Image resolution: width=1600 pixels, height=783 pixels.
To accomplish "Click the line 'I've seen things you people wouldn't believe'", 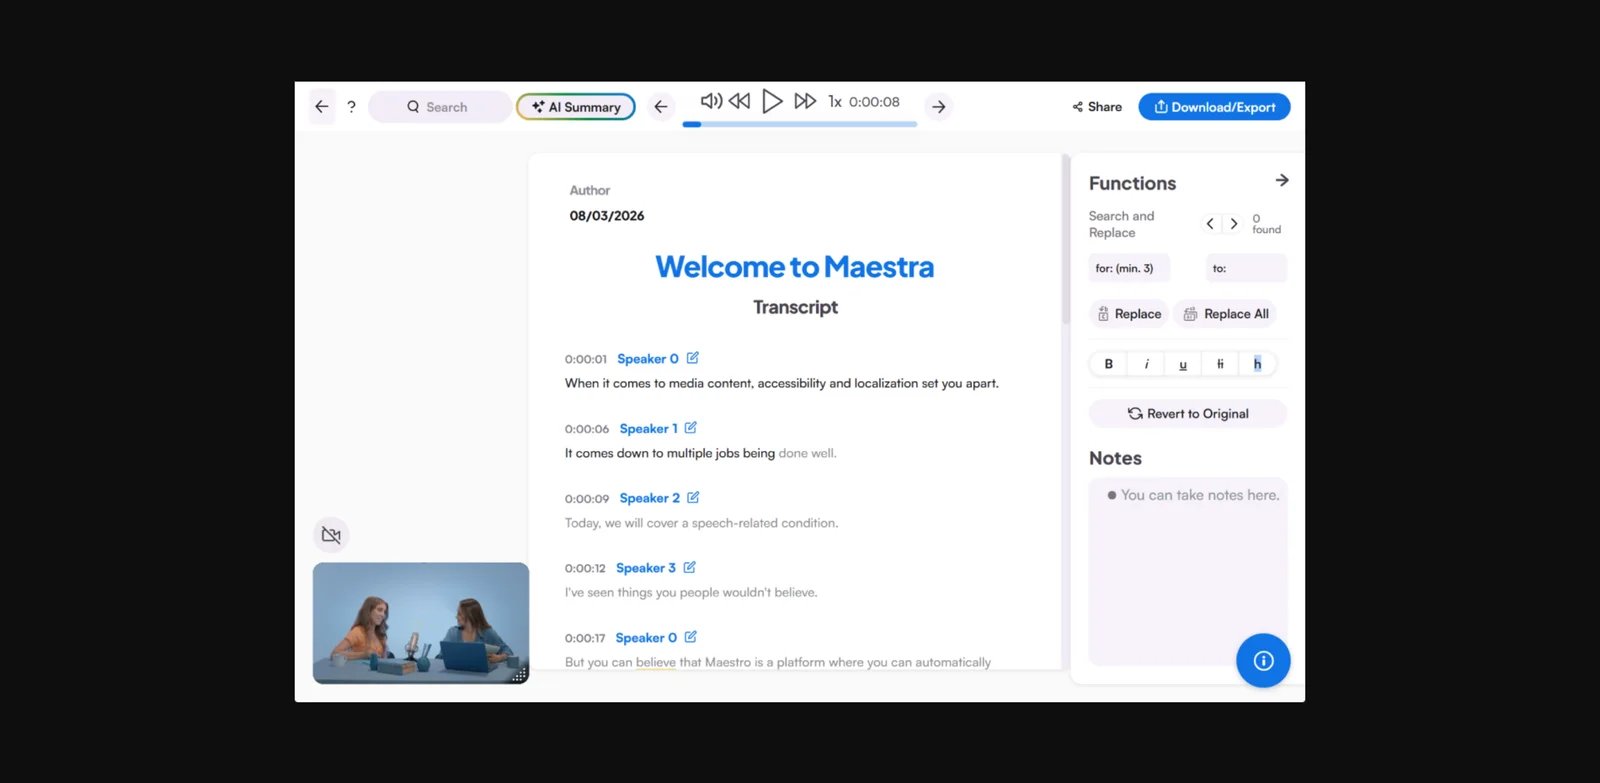I will (691, 593).
